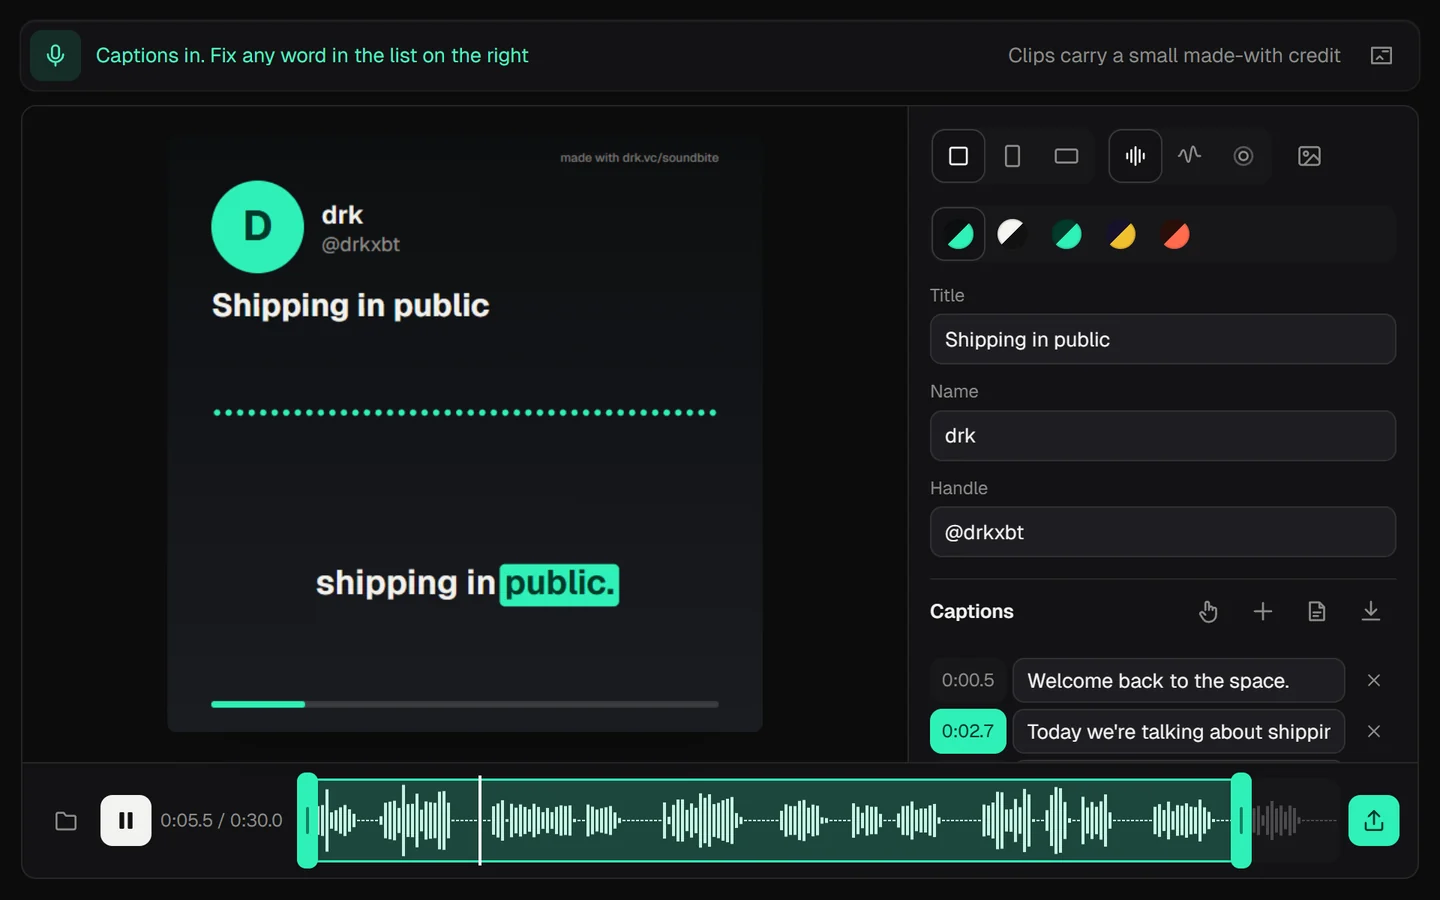Viewport: 1440px width, 900px height.
Task: Pick the mint-on-dark-green color theme
Action: (1067, 235)
